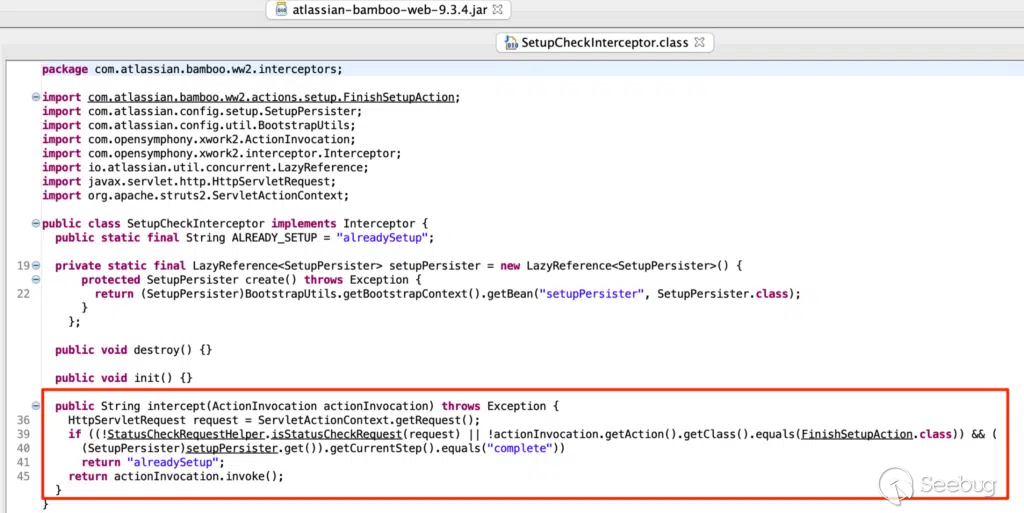Image resolution: width=1024 pixels, height=513 pixels.
Task: Click the return actionInvocation.invoke() statement
Action: [x=176, y=476]
